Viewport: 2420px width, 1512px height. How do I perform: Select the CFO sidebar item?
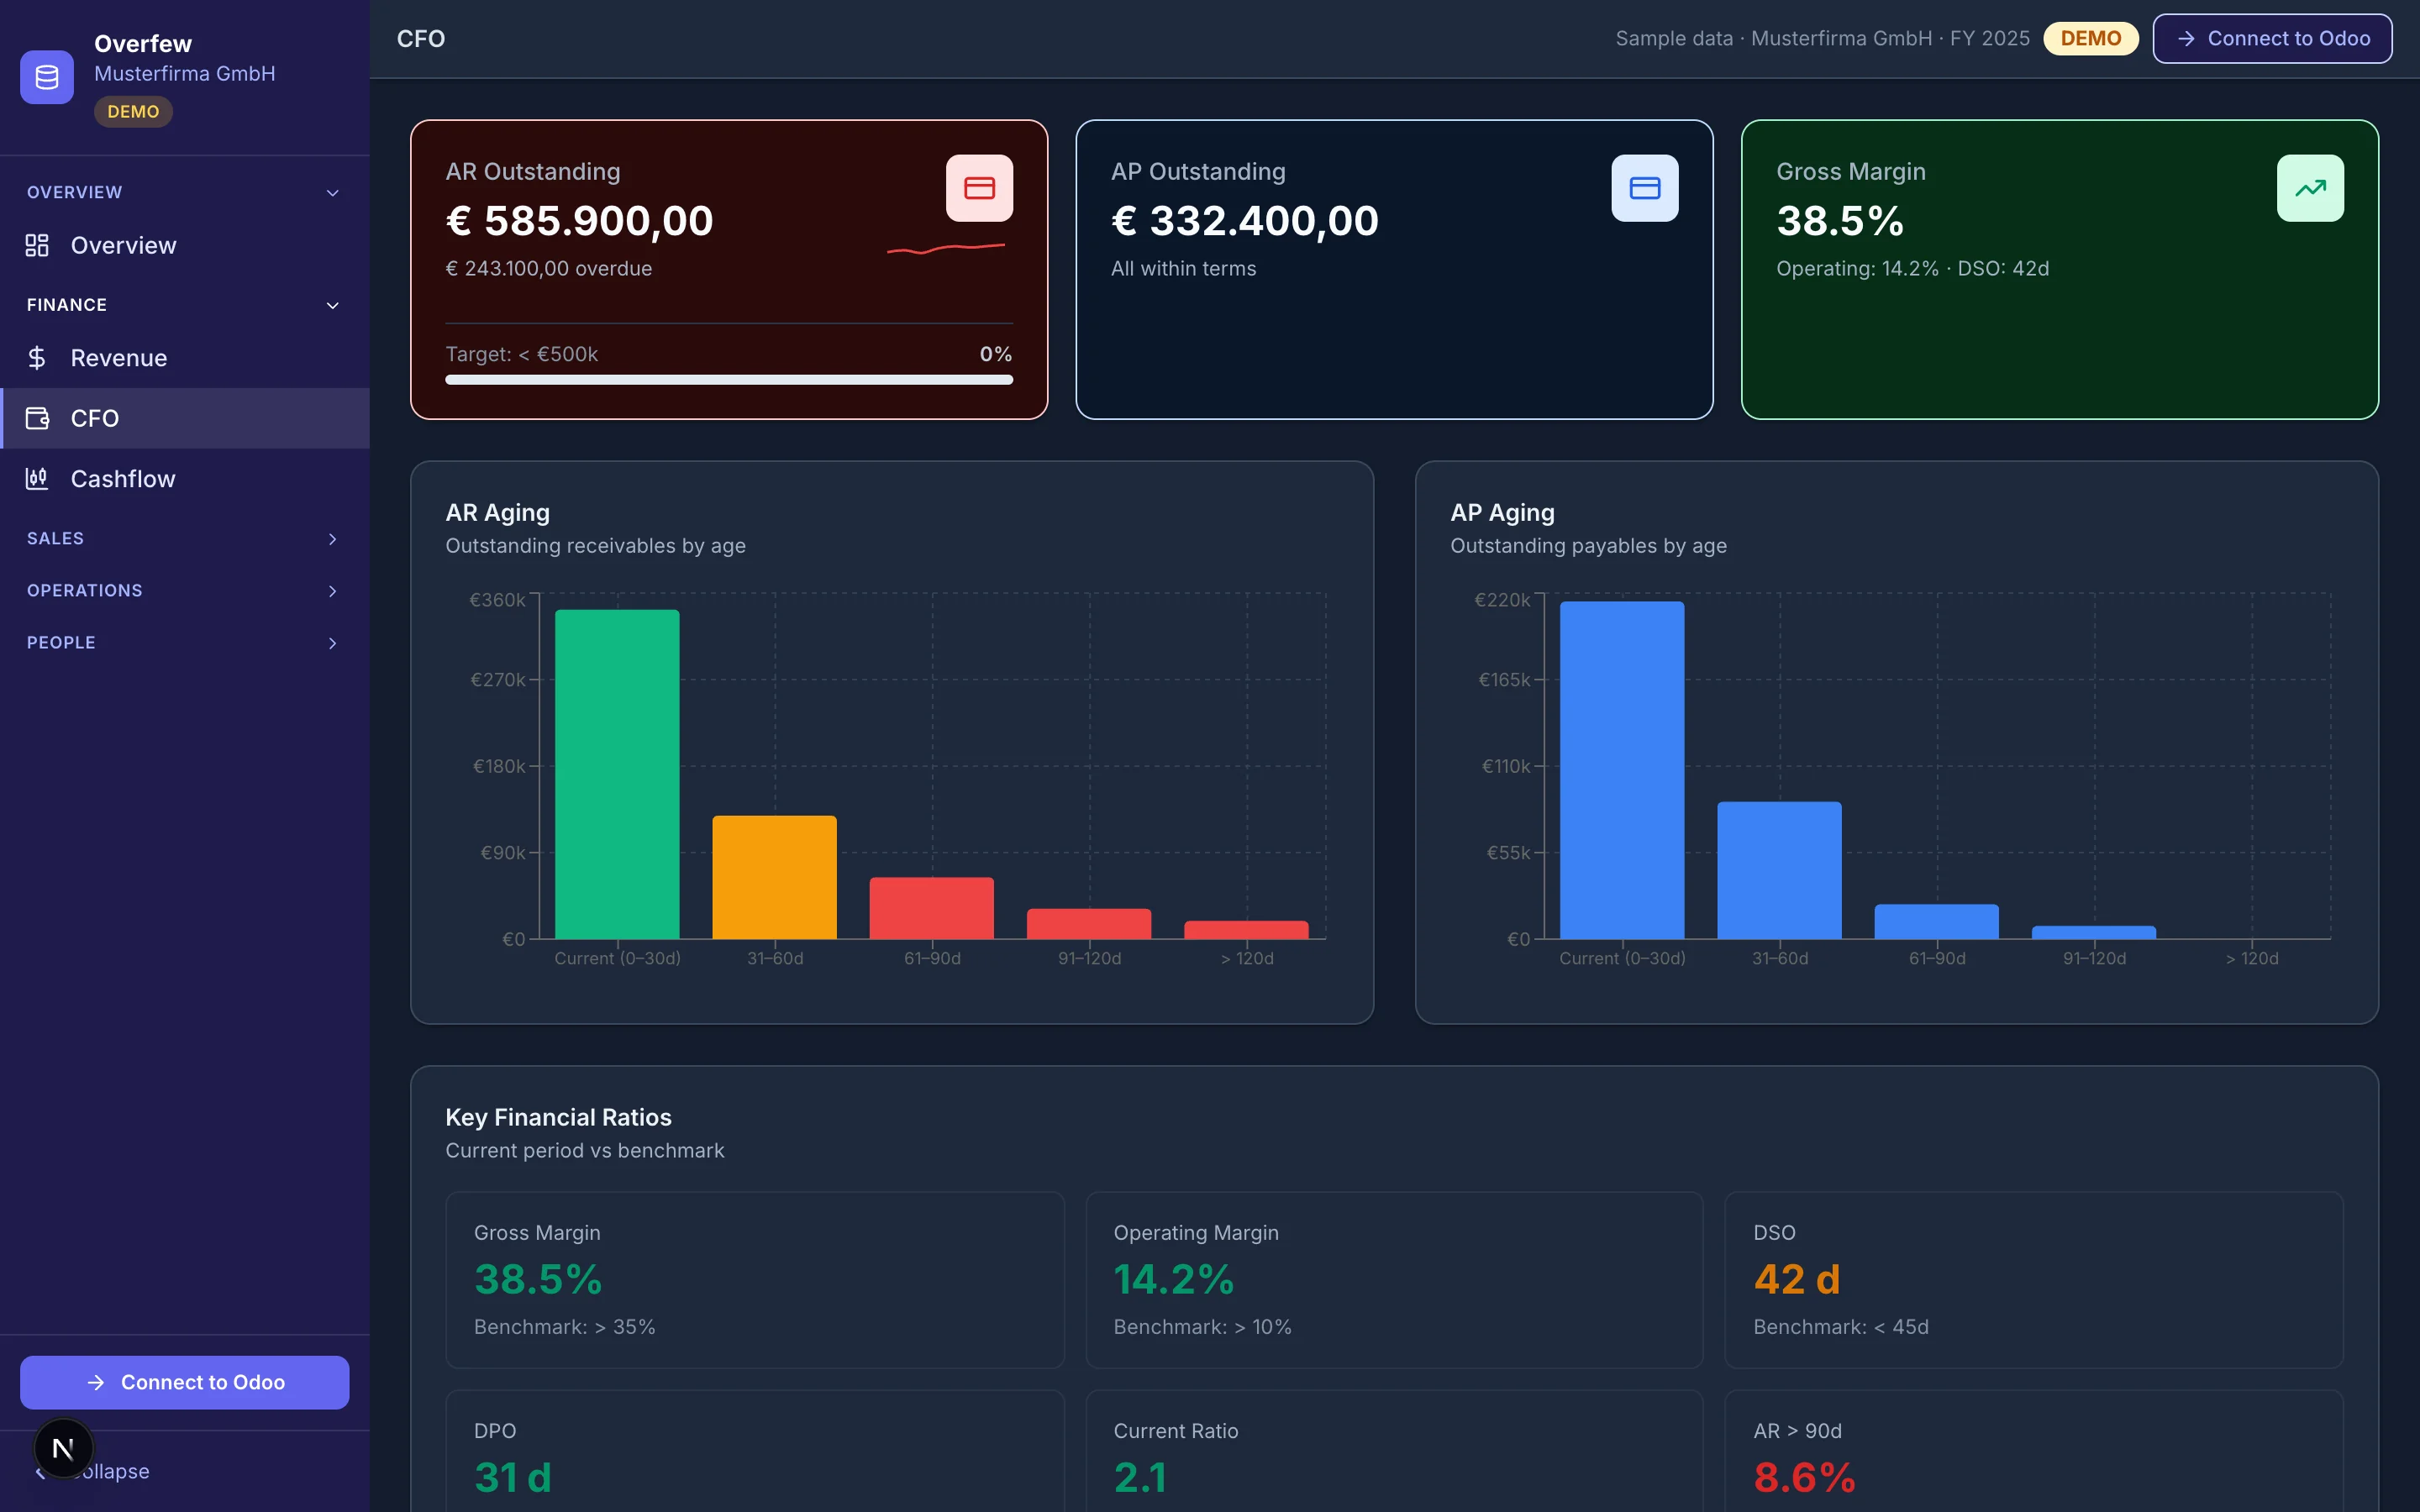tap(185, 418)
